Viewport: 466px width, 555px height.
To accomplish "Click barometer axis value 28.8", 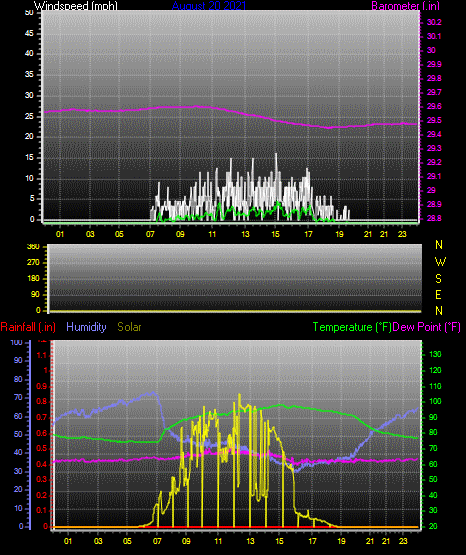I will tap(434, 218).
